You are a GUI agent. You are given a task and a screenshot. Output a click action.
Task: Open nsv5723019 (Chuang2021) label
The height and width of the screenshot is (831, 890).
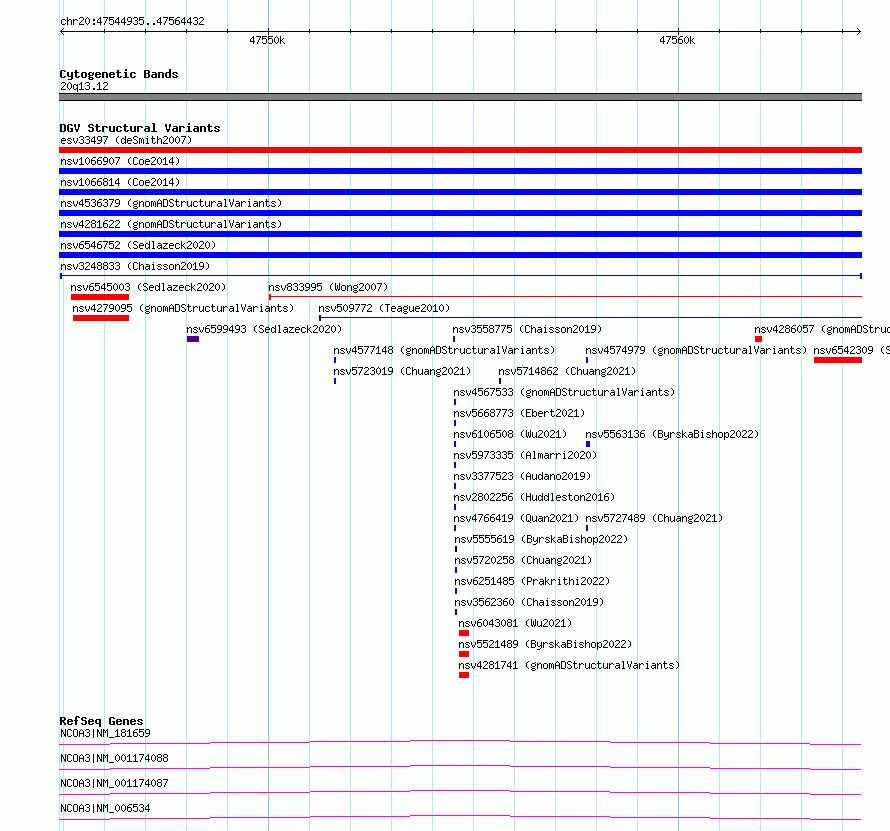[x=402, y=371]
